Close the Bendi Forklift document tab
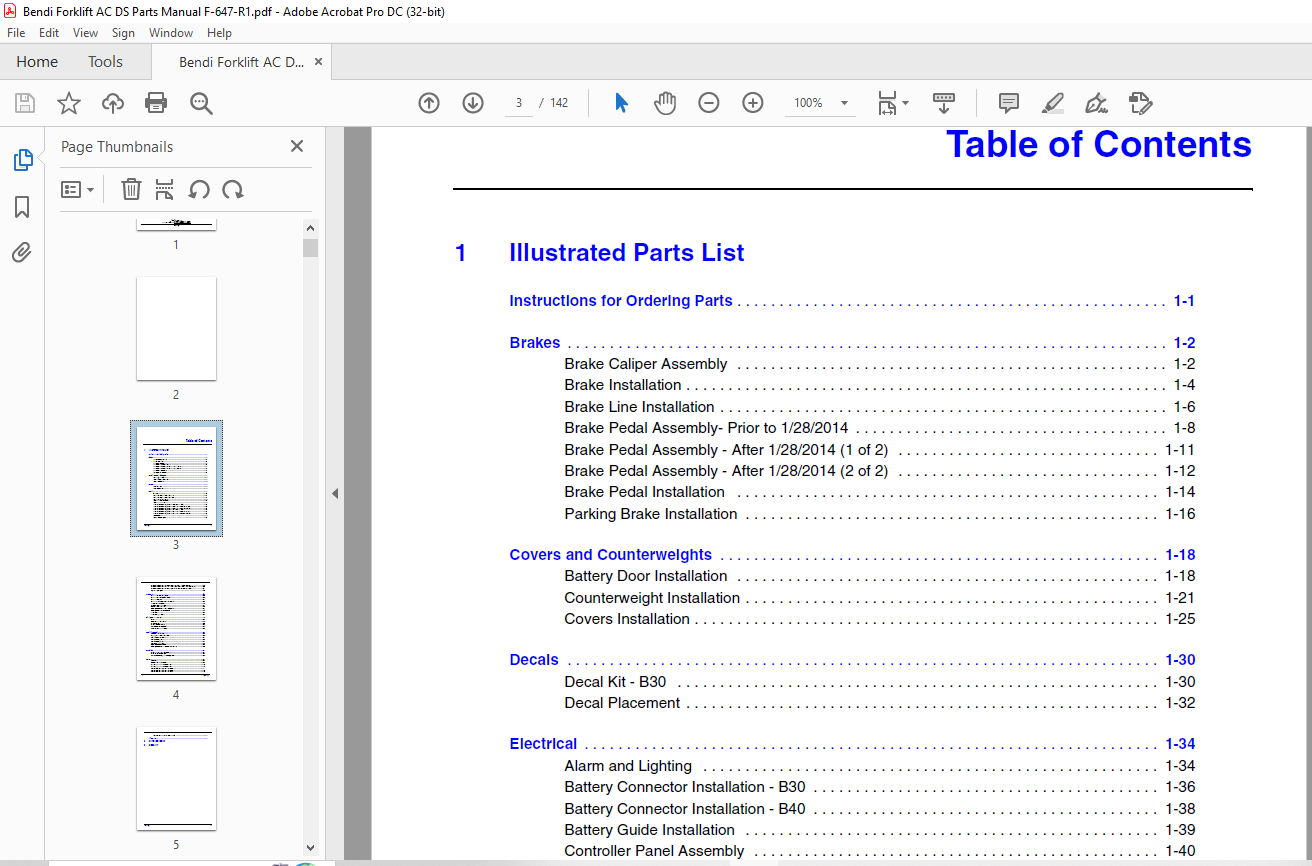Screen dimensions: 1312x866 click(x=319, y=62)
